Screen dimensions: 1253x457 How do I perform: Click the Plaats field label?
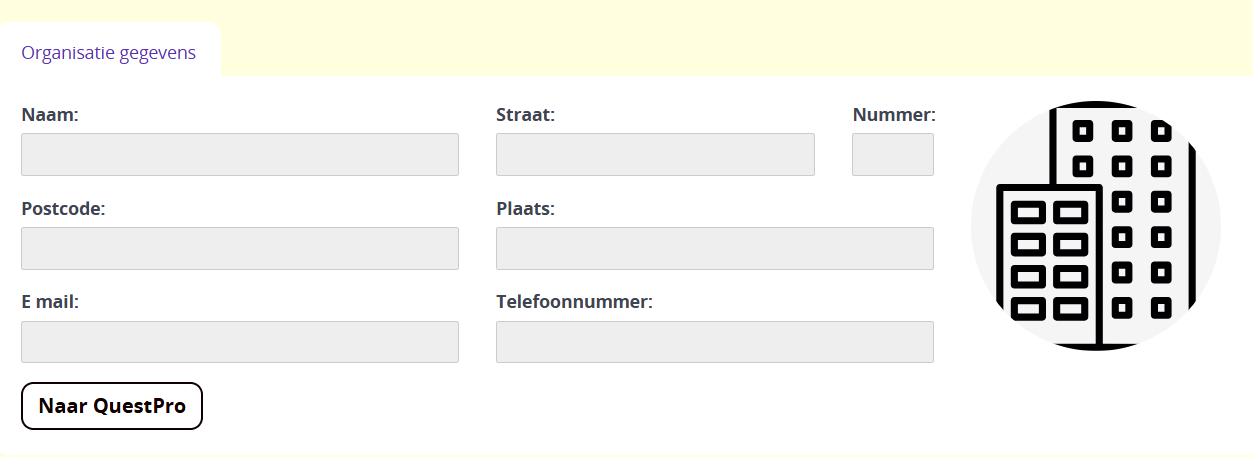tap(525, 209)
